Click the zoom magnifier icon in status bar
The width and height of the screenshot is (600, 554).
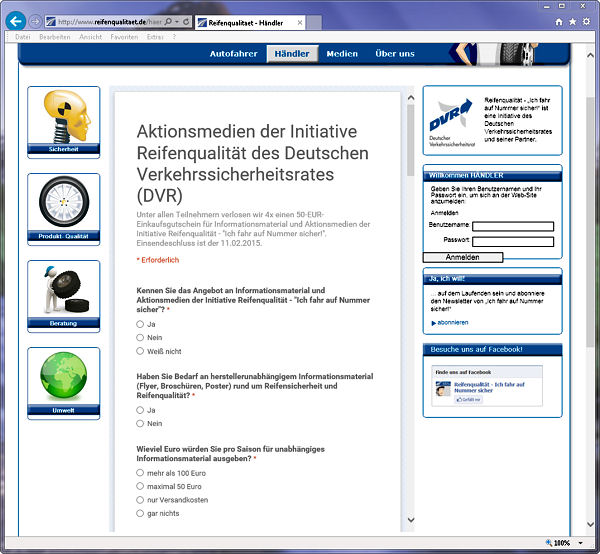(549, 543)
